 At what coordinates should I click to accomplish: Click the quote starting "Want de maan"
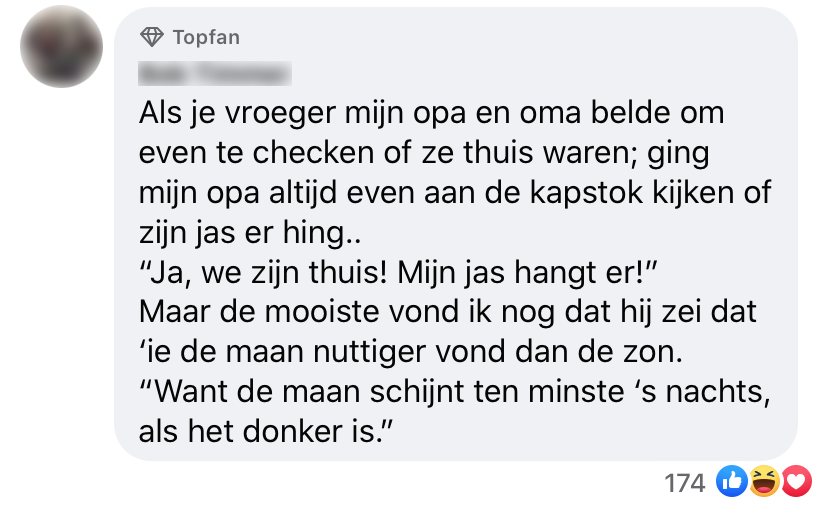[x=456, y=392]
